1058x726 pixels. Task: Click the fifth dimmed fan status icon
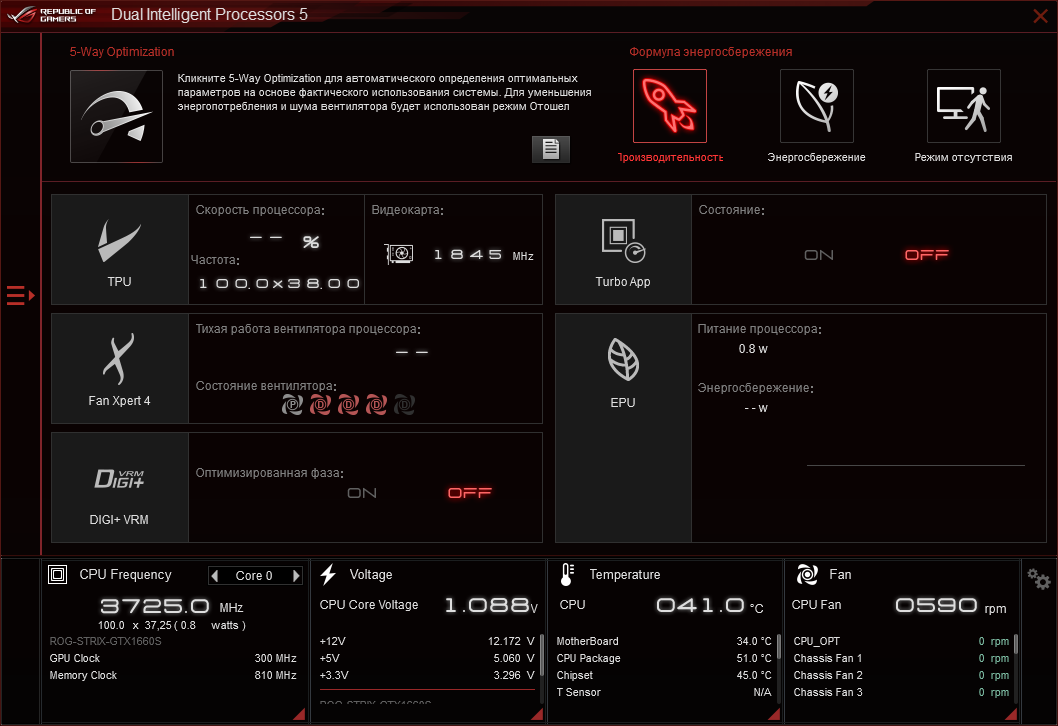tap(404, 405)
